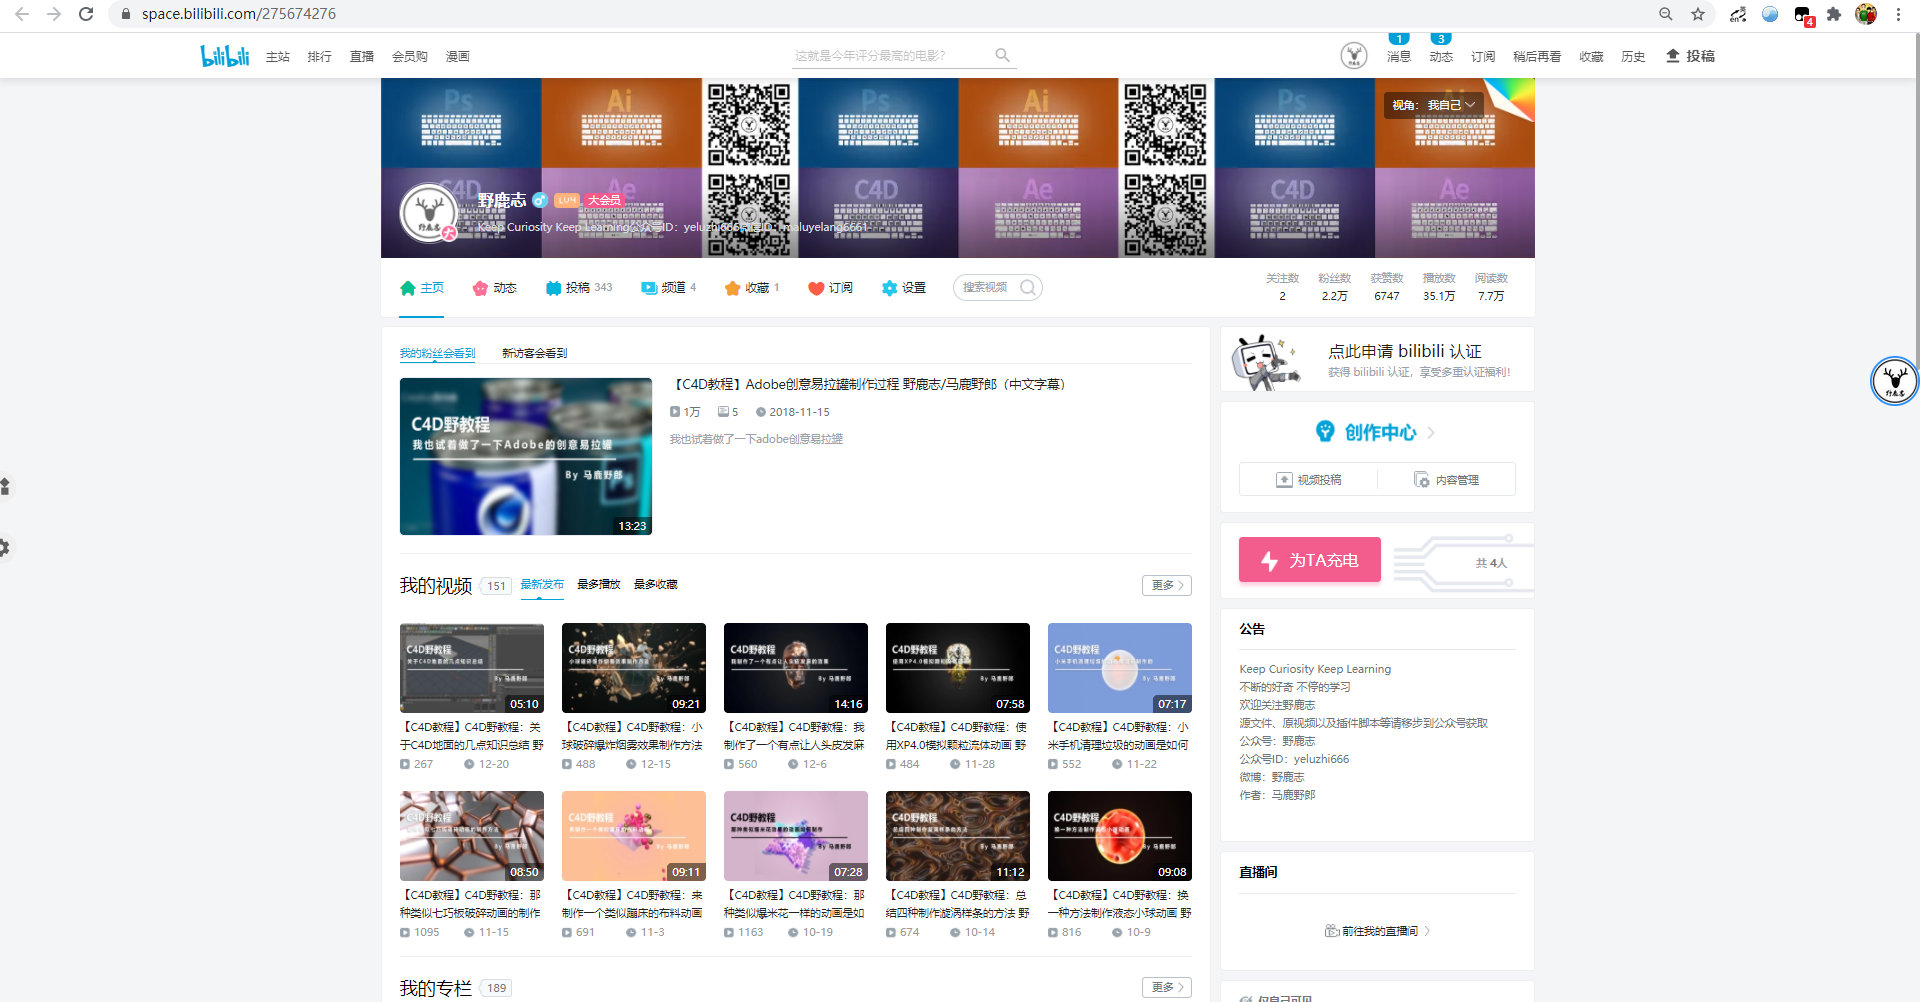The height and width of the screenshot is (1002, 1920).
Task: Click the profile avatar on the banner
Action: 429,213
